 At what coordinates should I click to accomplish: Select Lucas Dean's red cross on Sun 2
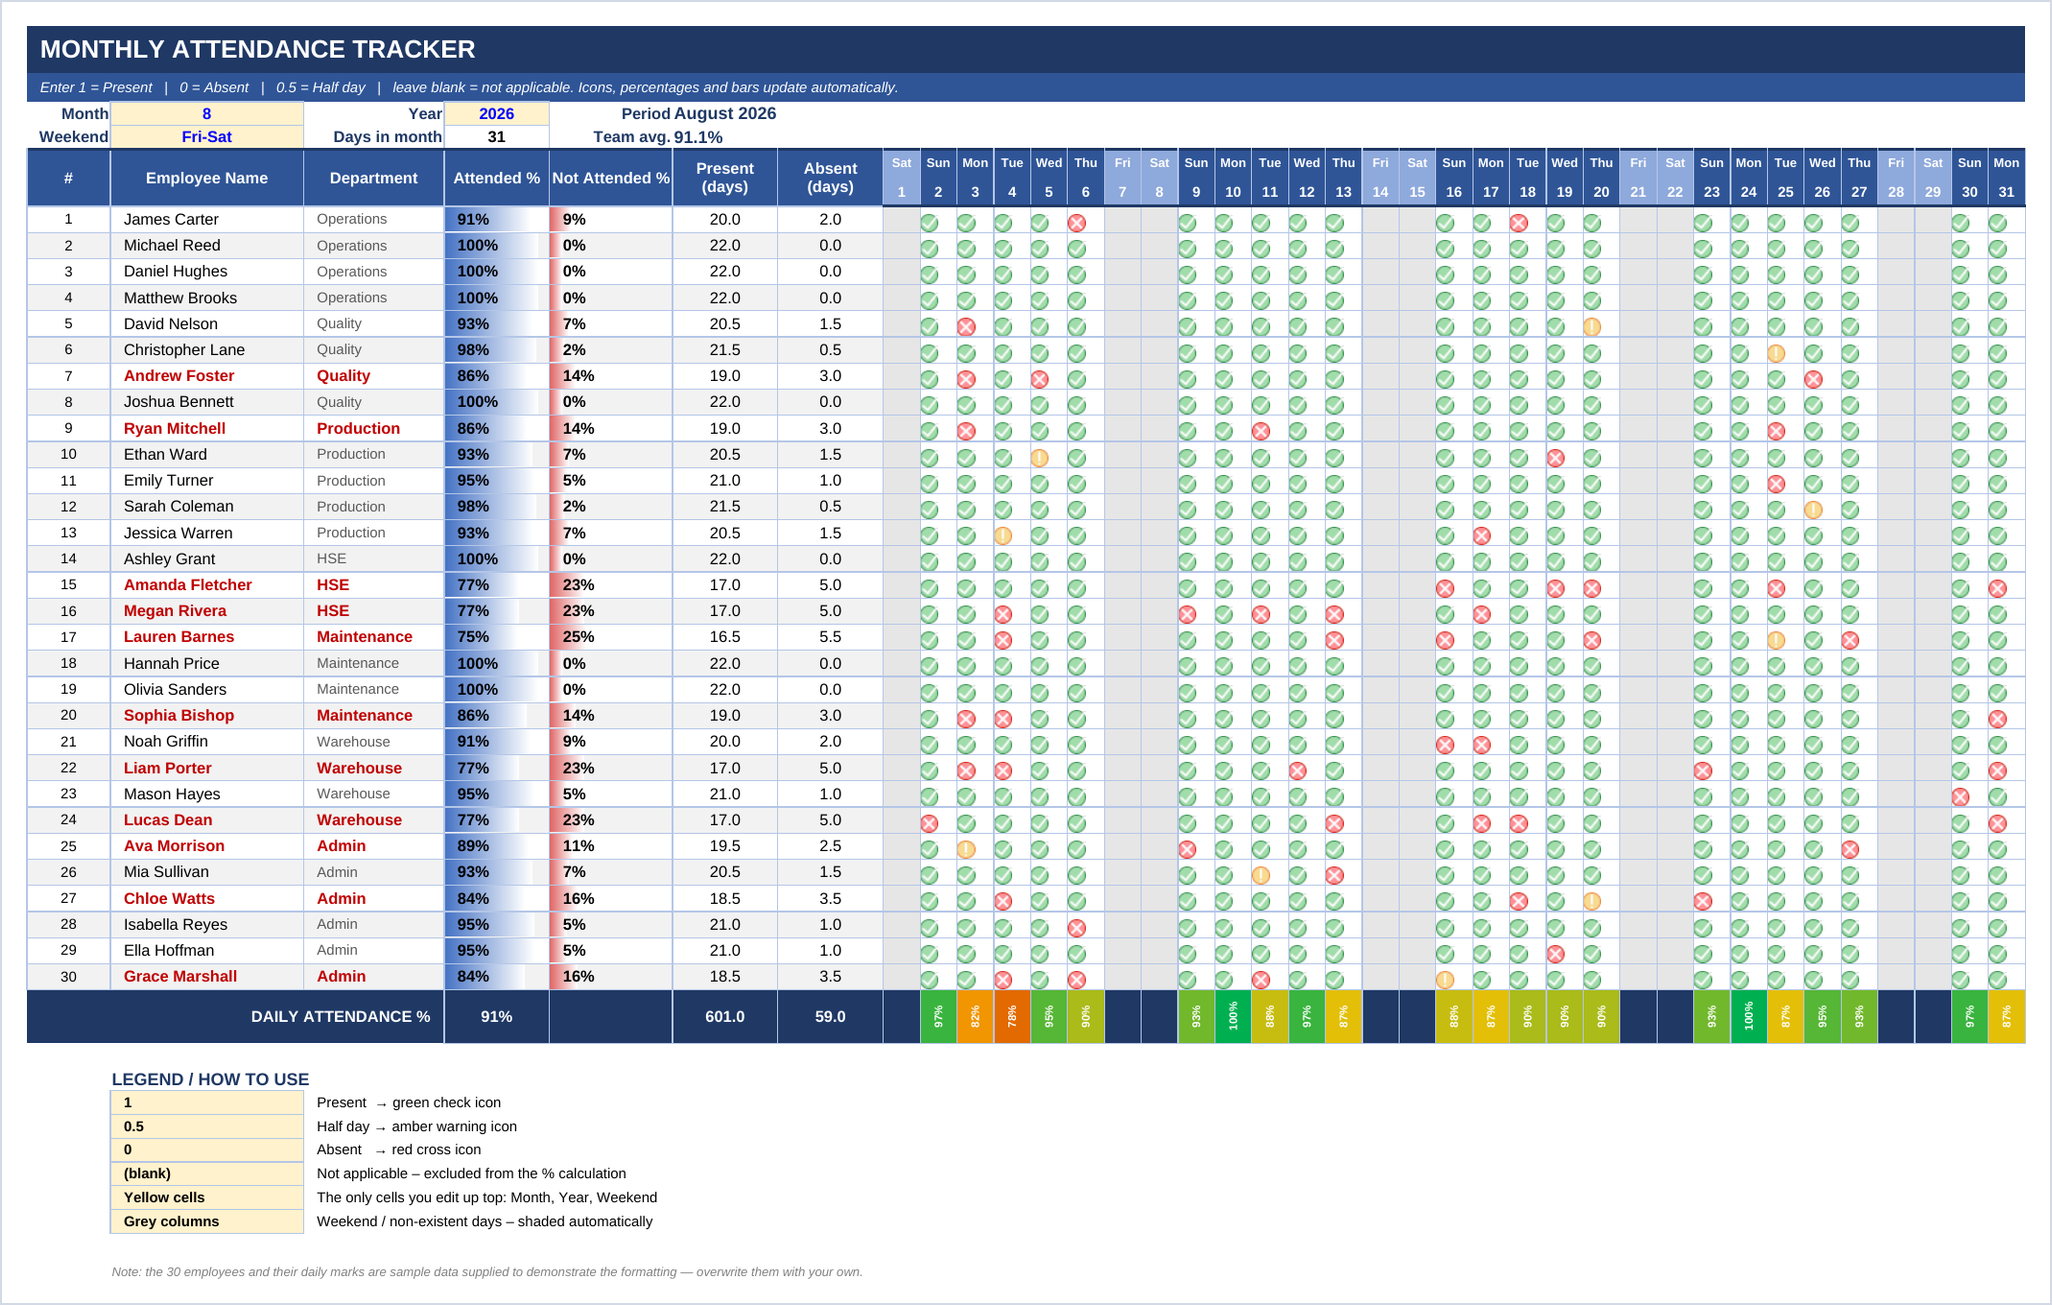[929, 823]
